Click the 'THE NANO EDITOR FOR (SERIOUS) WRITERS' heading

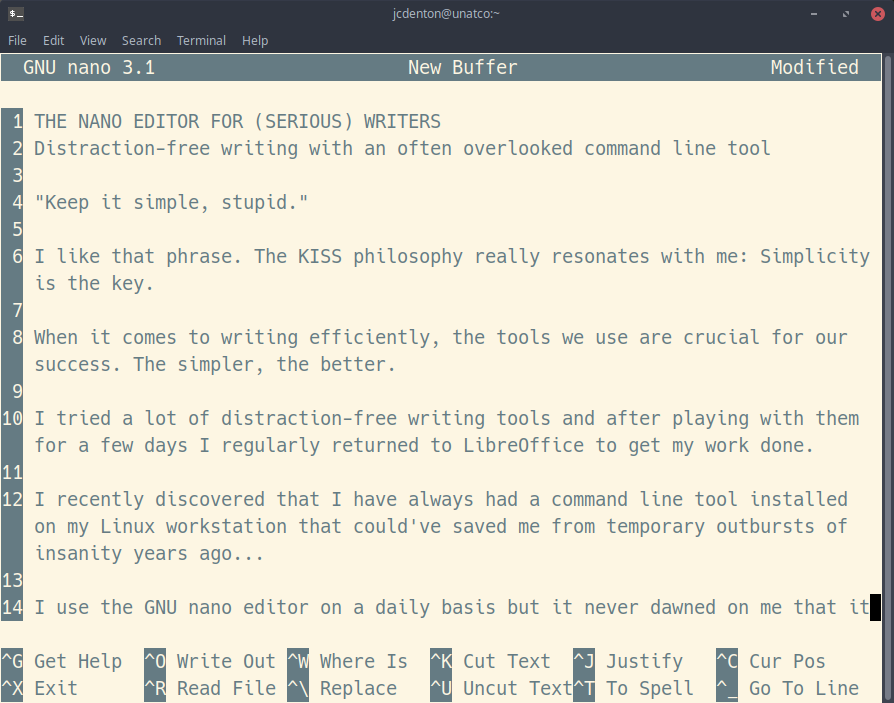point(237,121)
